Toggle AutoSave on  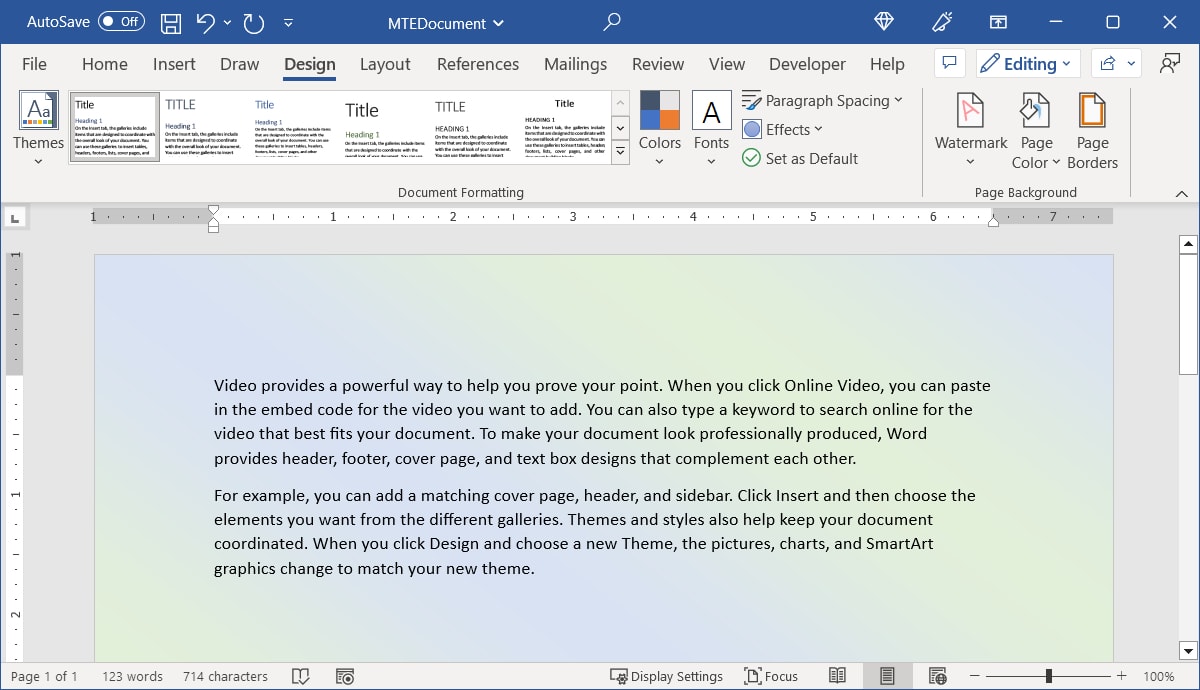pos(122,21)
